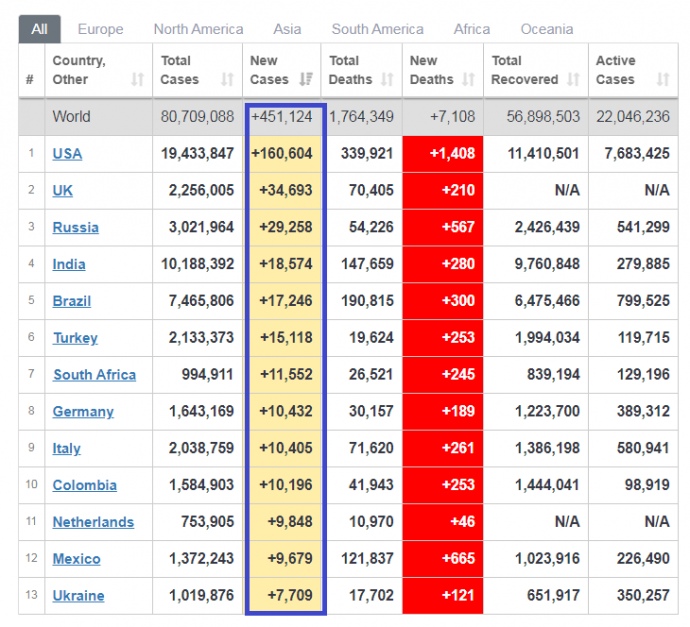The height and width of the screenshot is (627, 690).
Task: Click the red USA new deaths cell
Action: (x=442, y=154)
